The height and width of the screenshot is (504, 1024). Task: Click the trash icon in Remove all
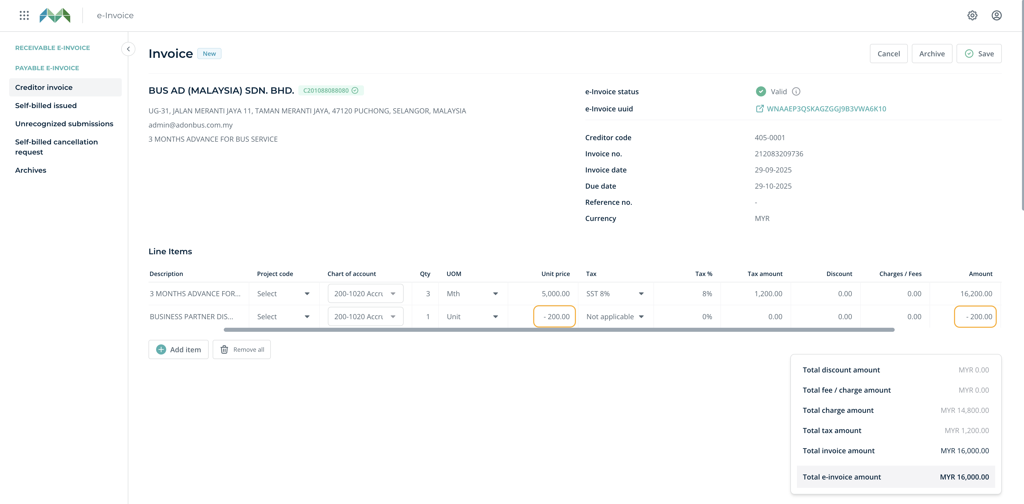coord(224,350)
